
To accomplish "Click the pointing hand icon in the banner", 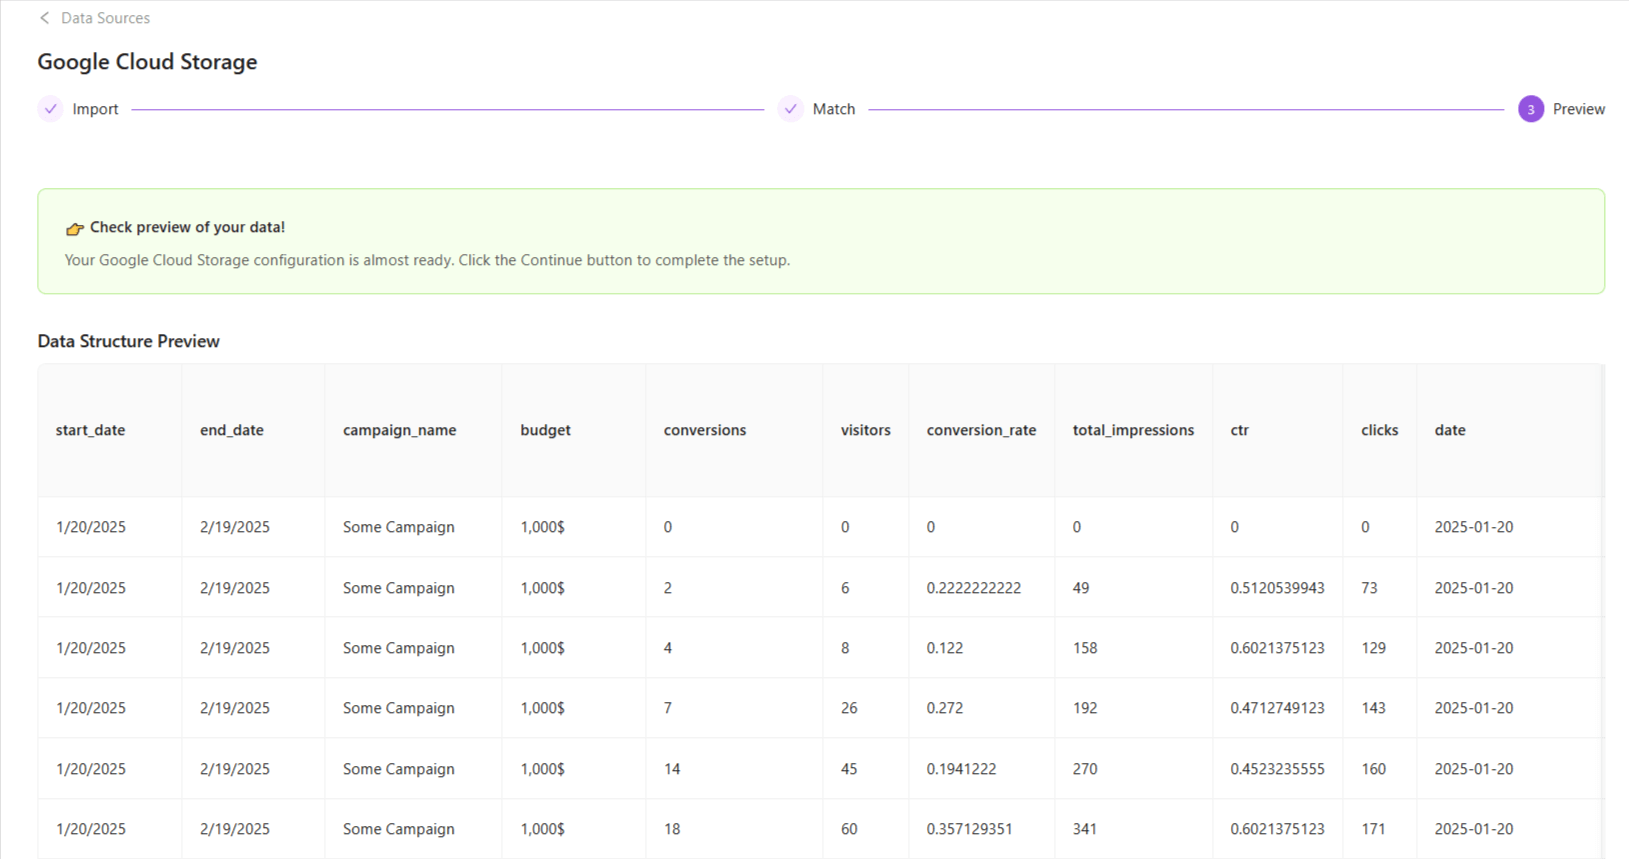I will (x=75, y=229).
